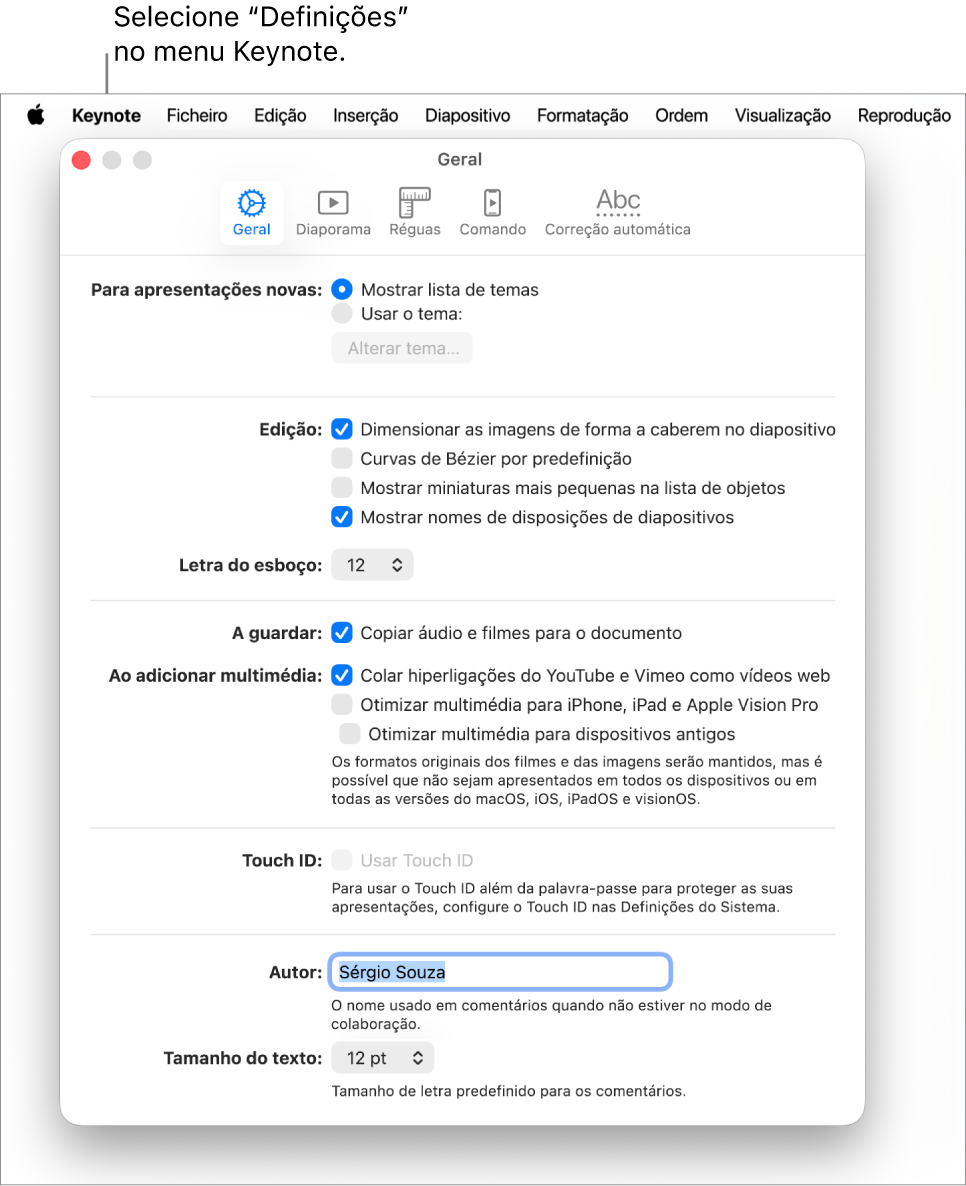Expand the Letra do esboço size dropdown
Screen dimensions: 966x1186
click(x=372, y=565)
